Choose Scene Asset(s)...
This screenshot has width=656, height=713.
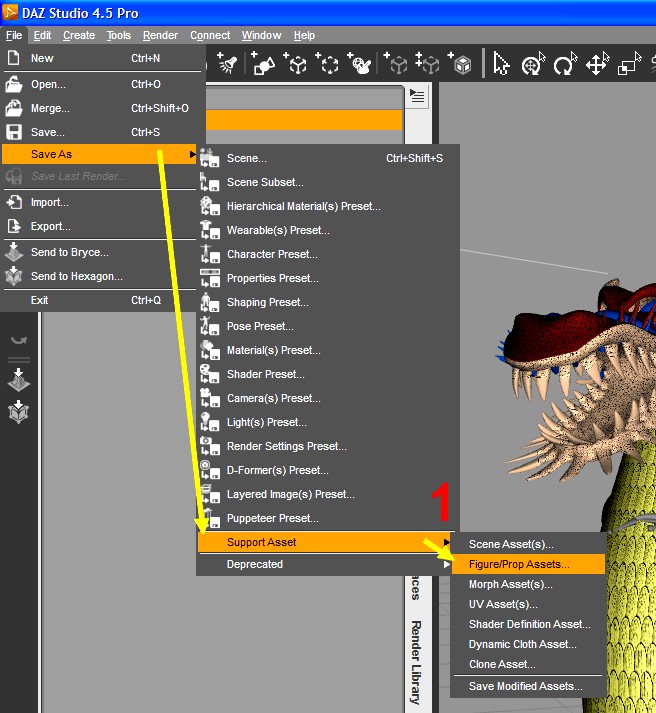528,544
